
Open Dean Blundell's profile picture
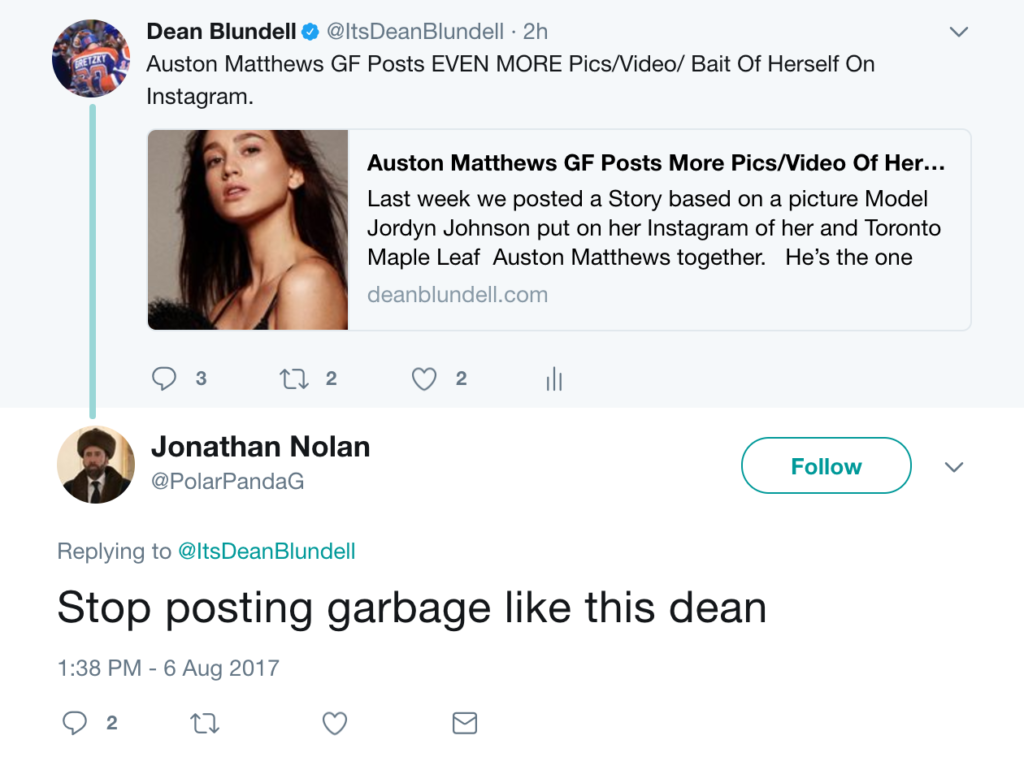(91, 58)
